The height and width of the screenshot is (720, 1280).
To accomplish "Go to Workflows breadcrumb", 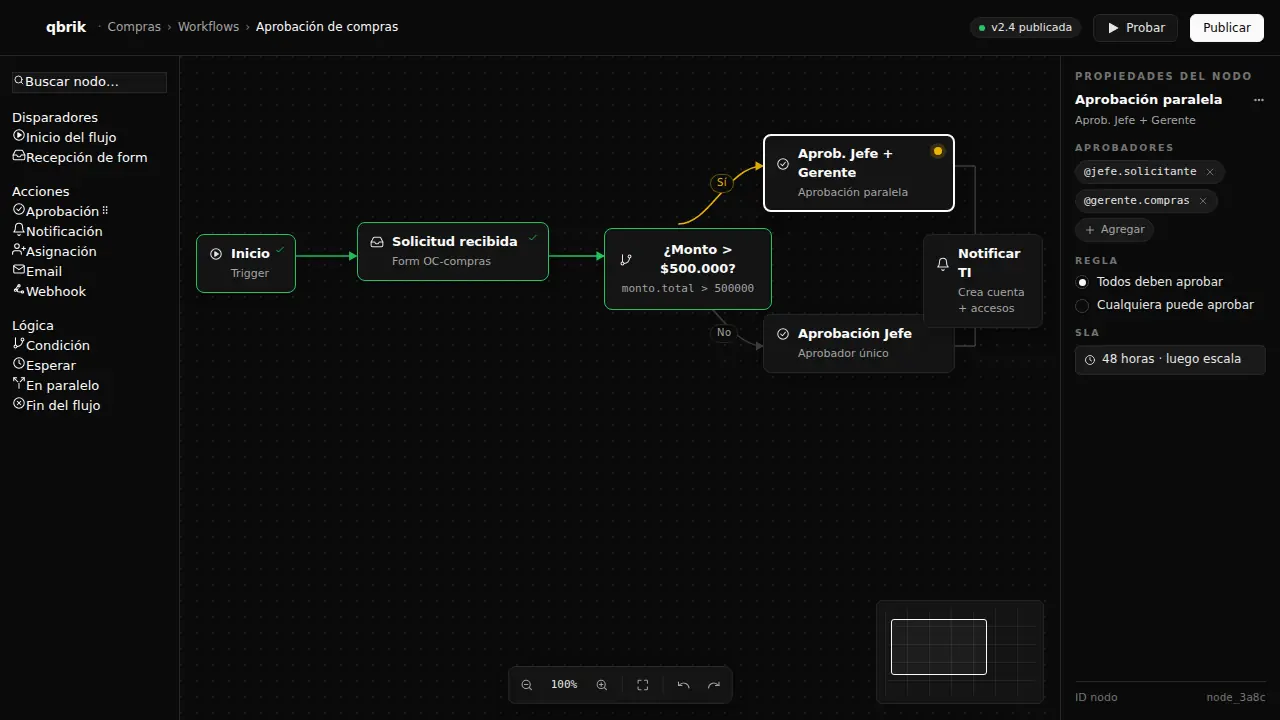I will 208,27.
